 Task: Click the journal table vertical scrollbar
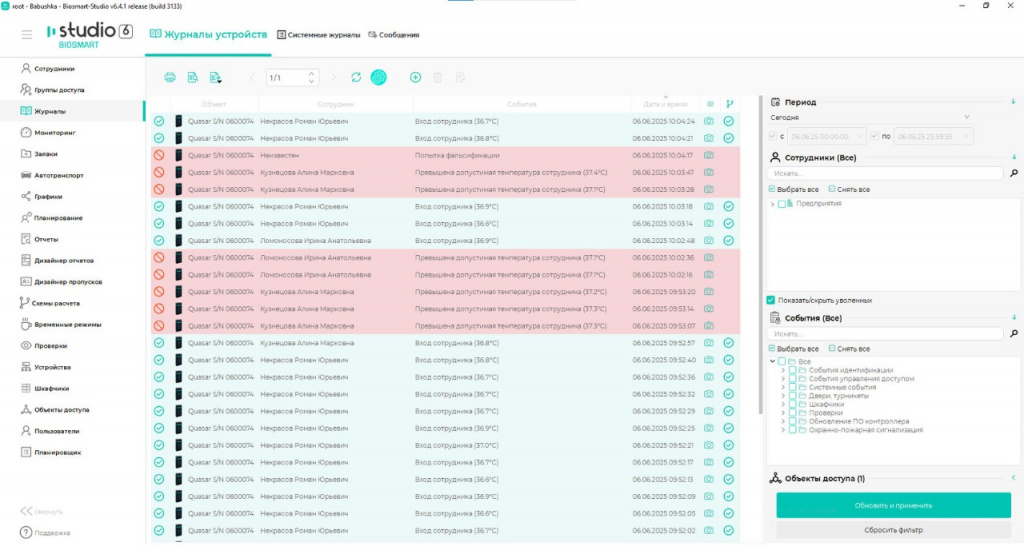[760, 255]
